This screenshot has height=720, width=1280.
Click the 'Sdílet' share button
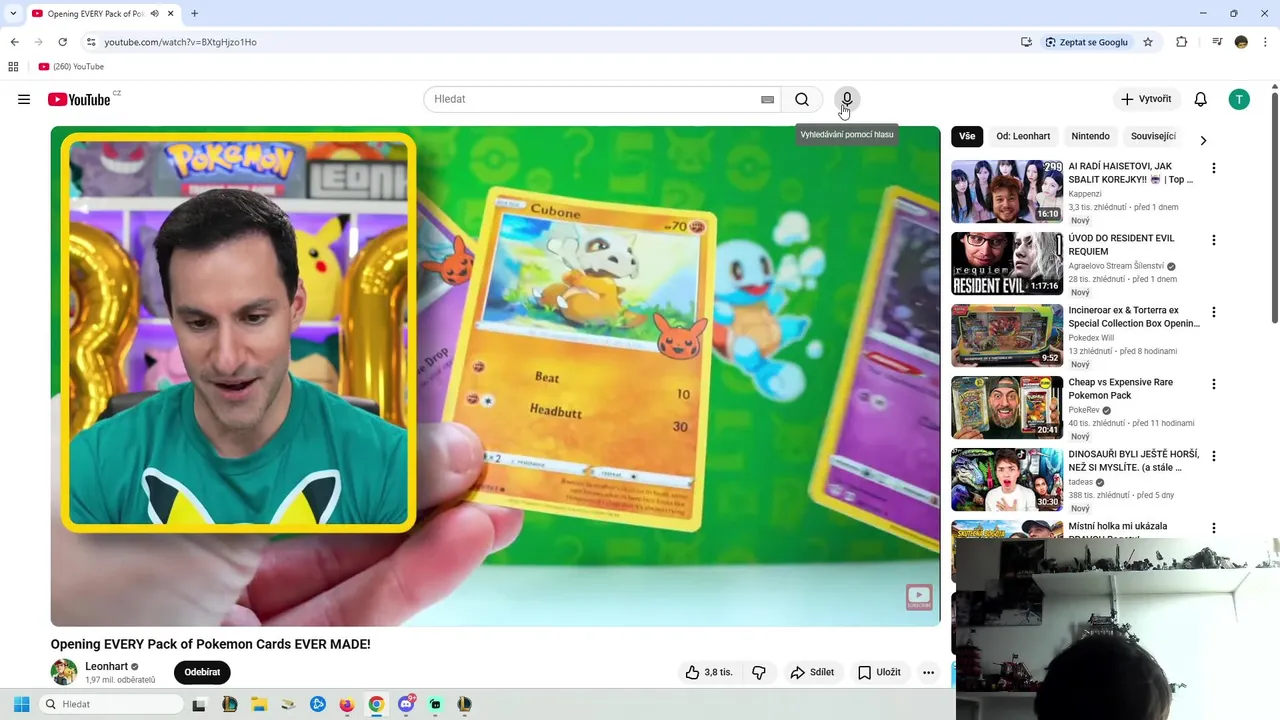pos(812,672)
